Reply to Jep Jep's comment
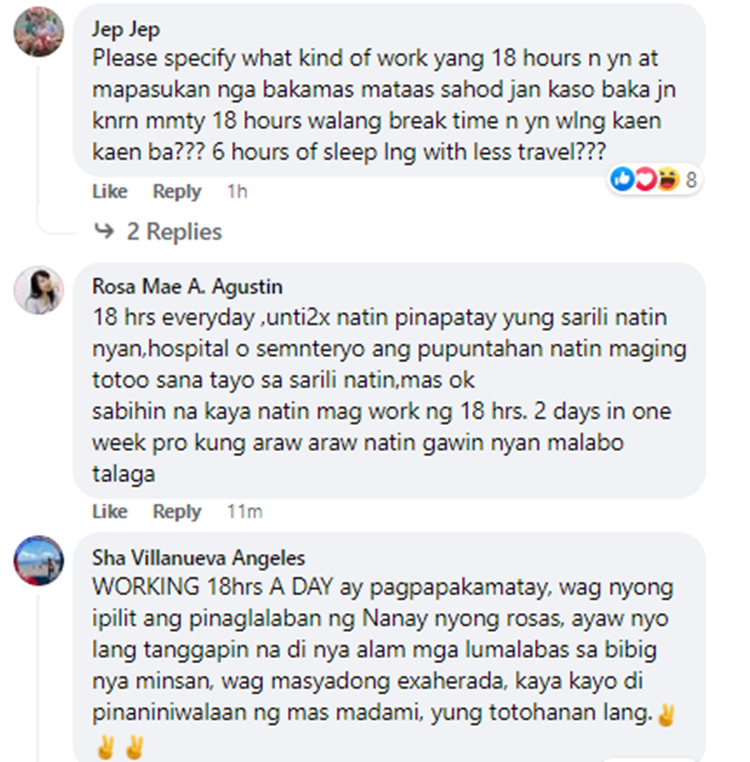Viewport: 750px width, 762px height. (x=177, y=192)
